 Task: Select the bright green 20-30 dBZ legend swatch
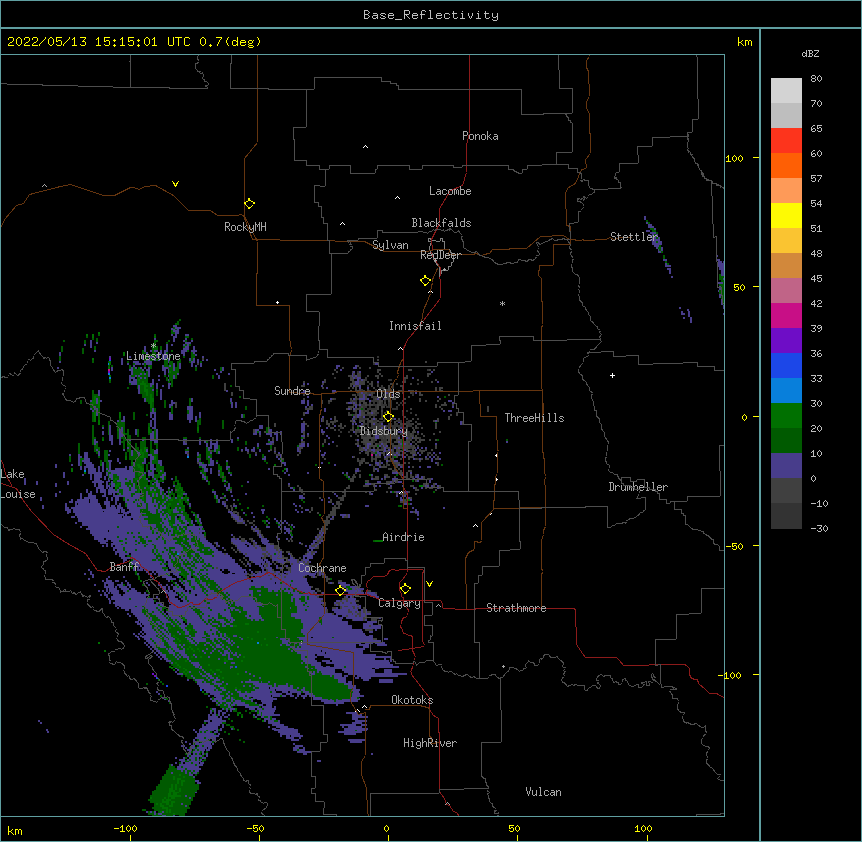[x=786, y=416]
